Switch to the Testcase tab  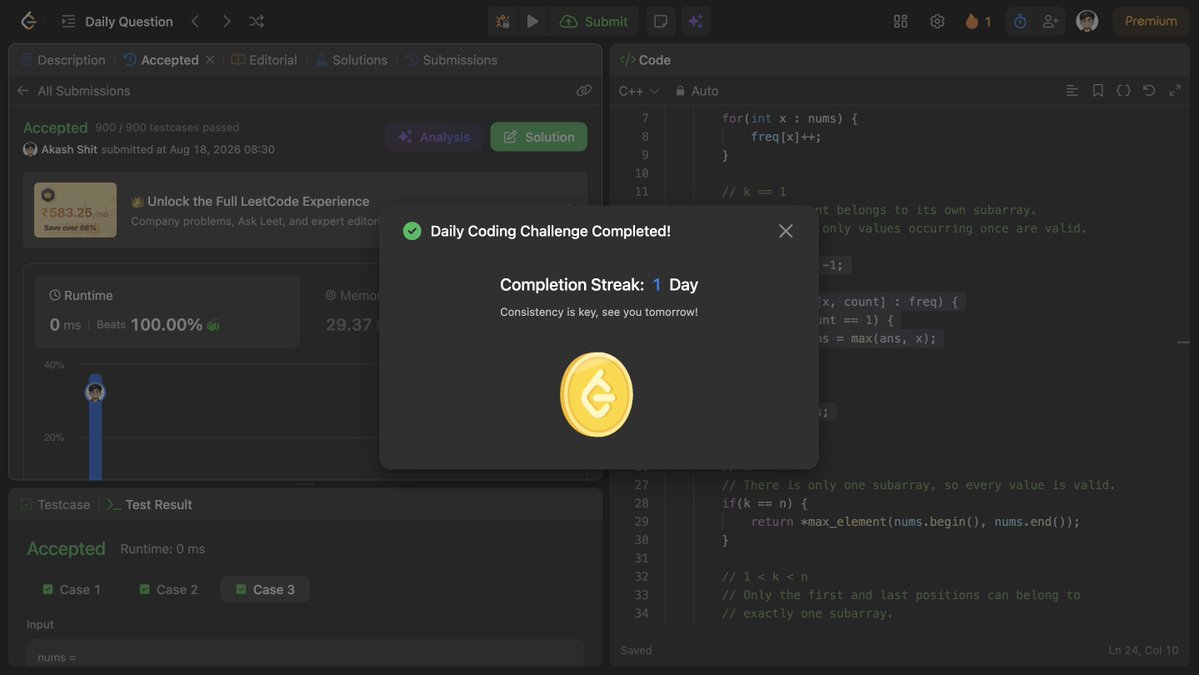pos(55,505)
